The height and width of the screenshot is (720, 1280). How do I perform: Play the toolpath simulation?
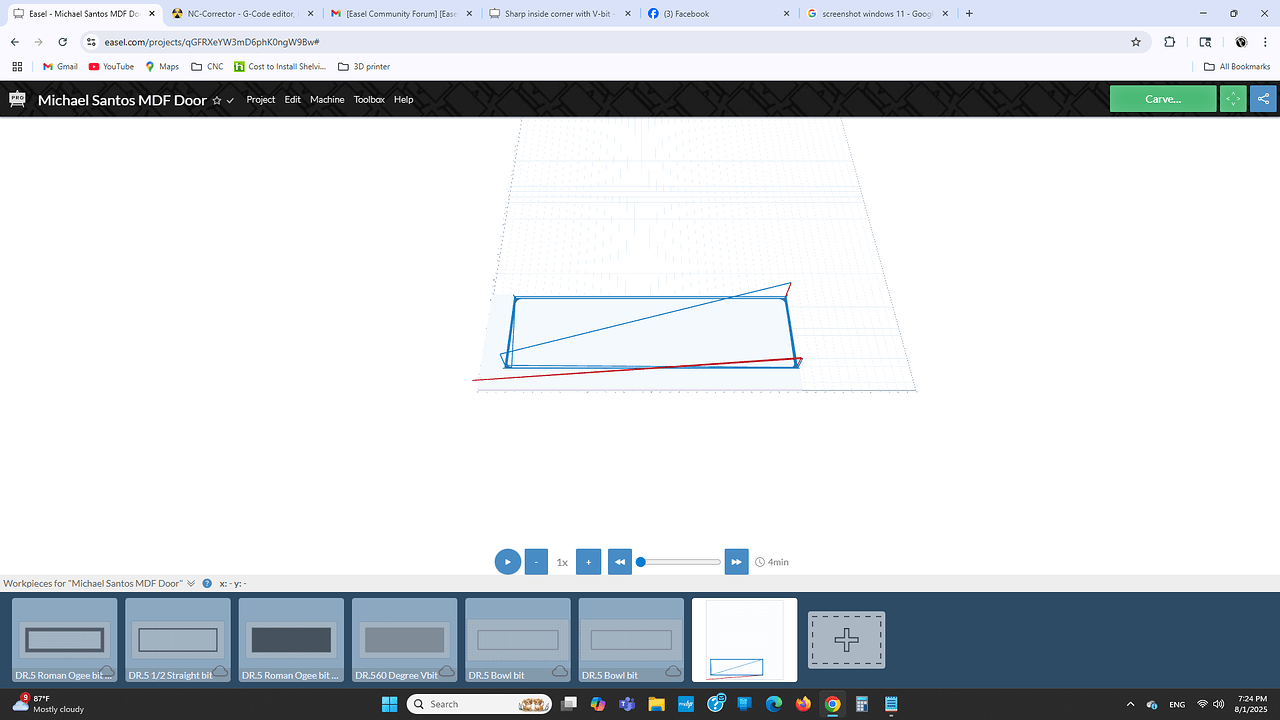pos(507,561)
